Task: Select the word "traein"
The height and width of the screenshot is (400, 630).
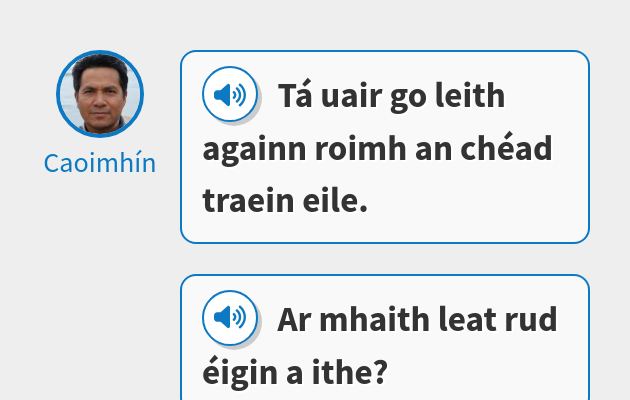Action: click(x=248, y=200)
